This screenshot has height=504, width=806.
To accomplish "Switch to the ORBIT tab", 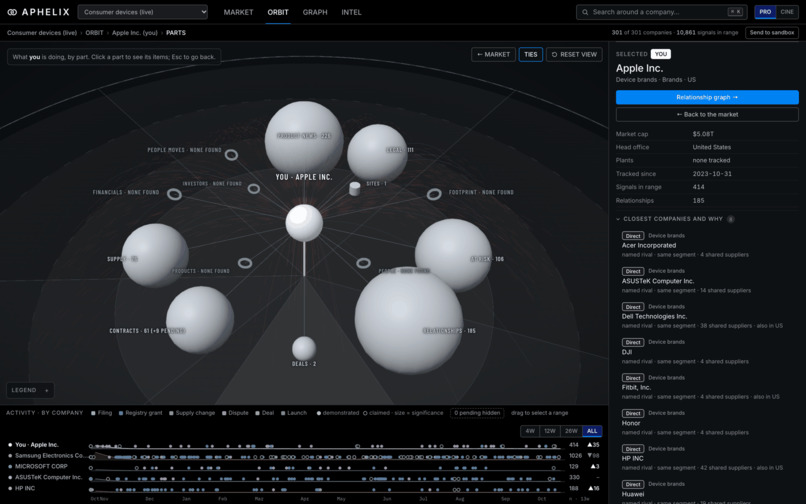I will (278, 12).
